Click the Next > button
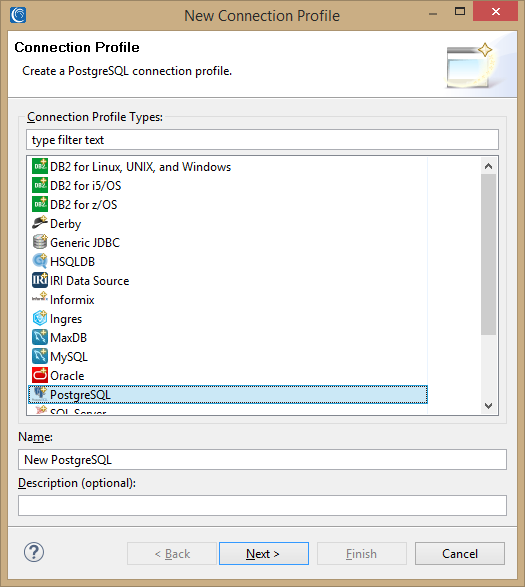Screen dimensions: 525x587 click(264, 554)
